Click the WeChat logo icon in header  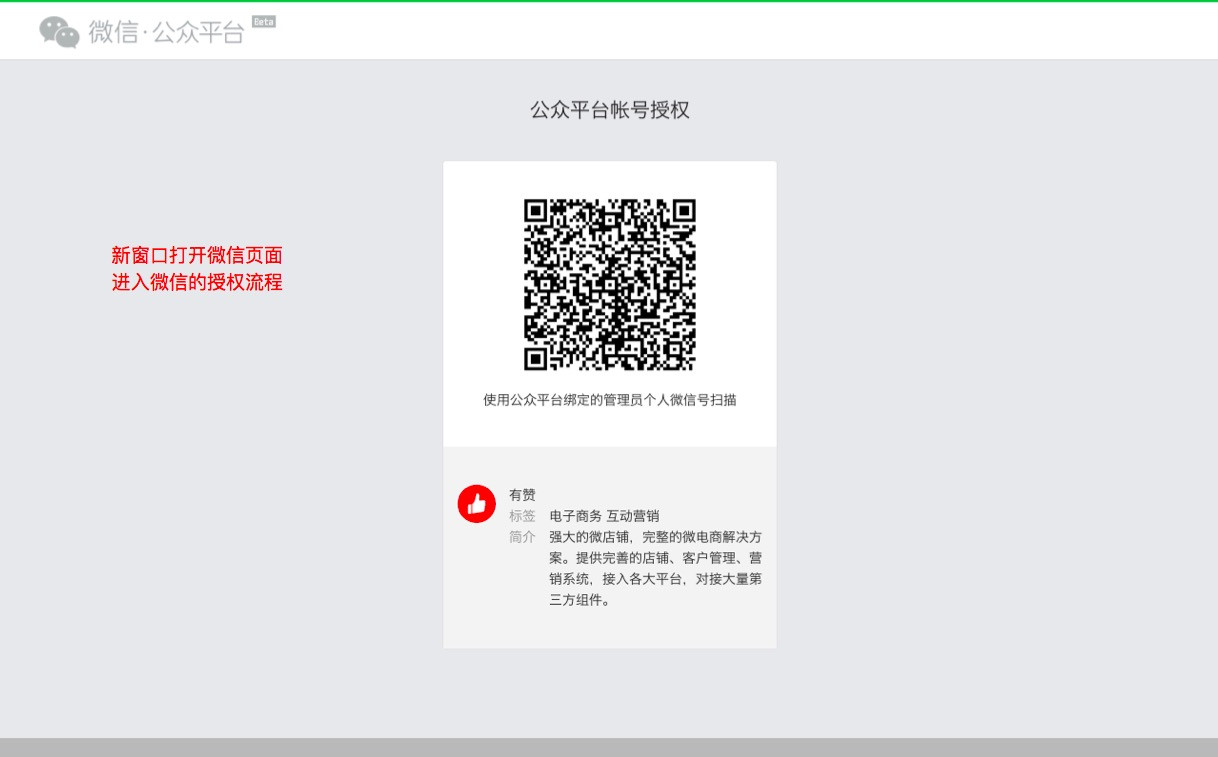tap(59, 32)
